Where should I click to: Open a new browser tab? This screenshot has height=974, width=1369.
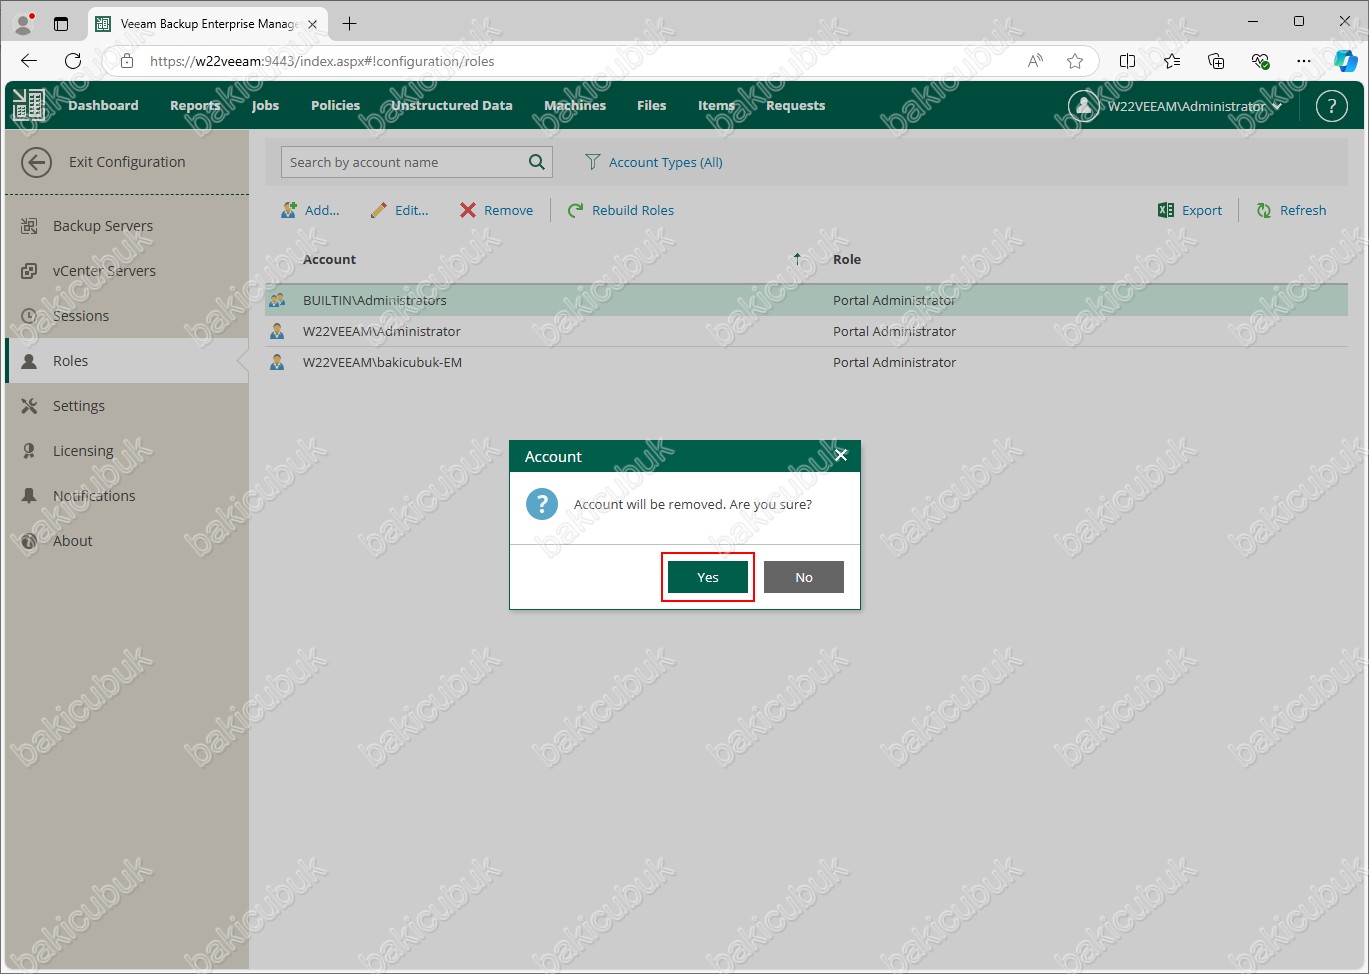coord(349,23)
